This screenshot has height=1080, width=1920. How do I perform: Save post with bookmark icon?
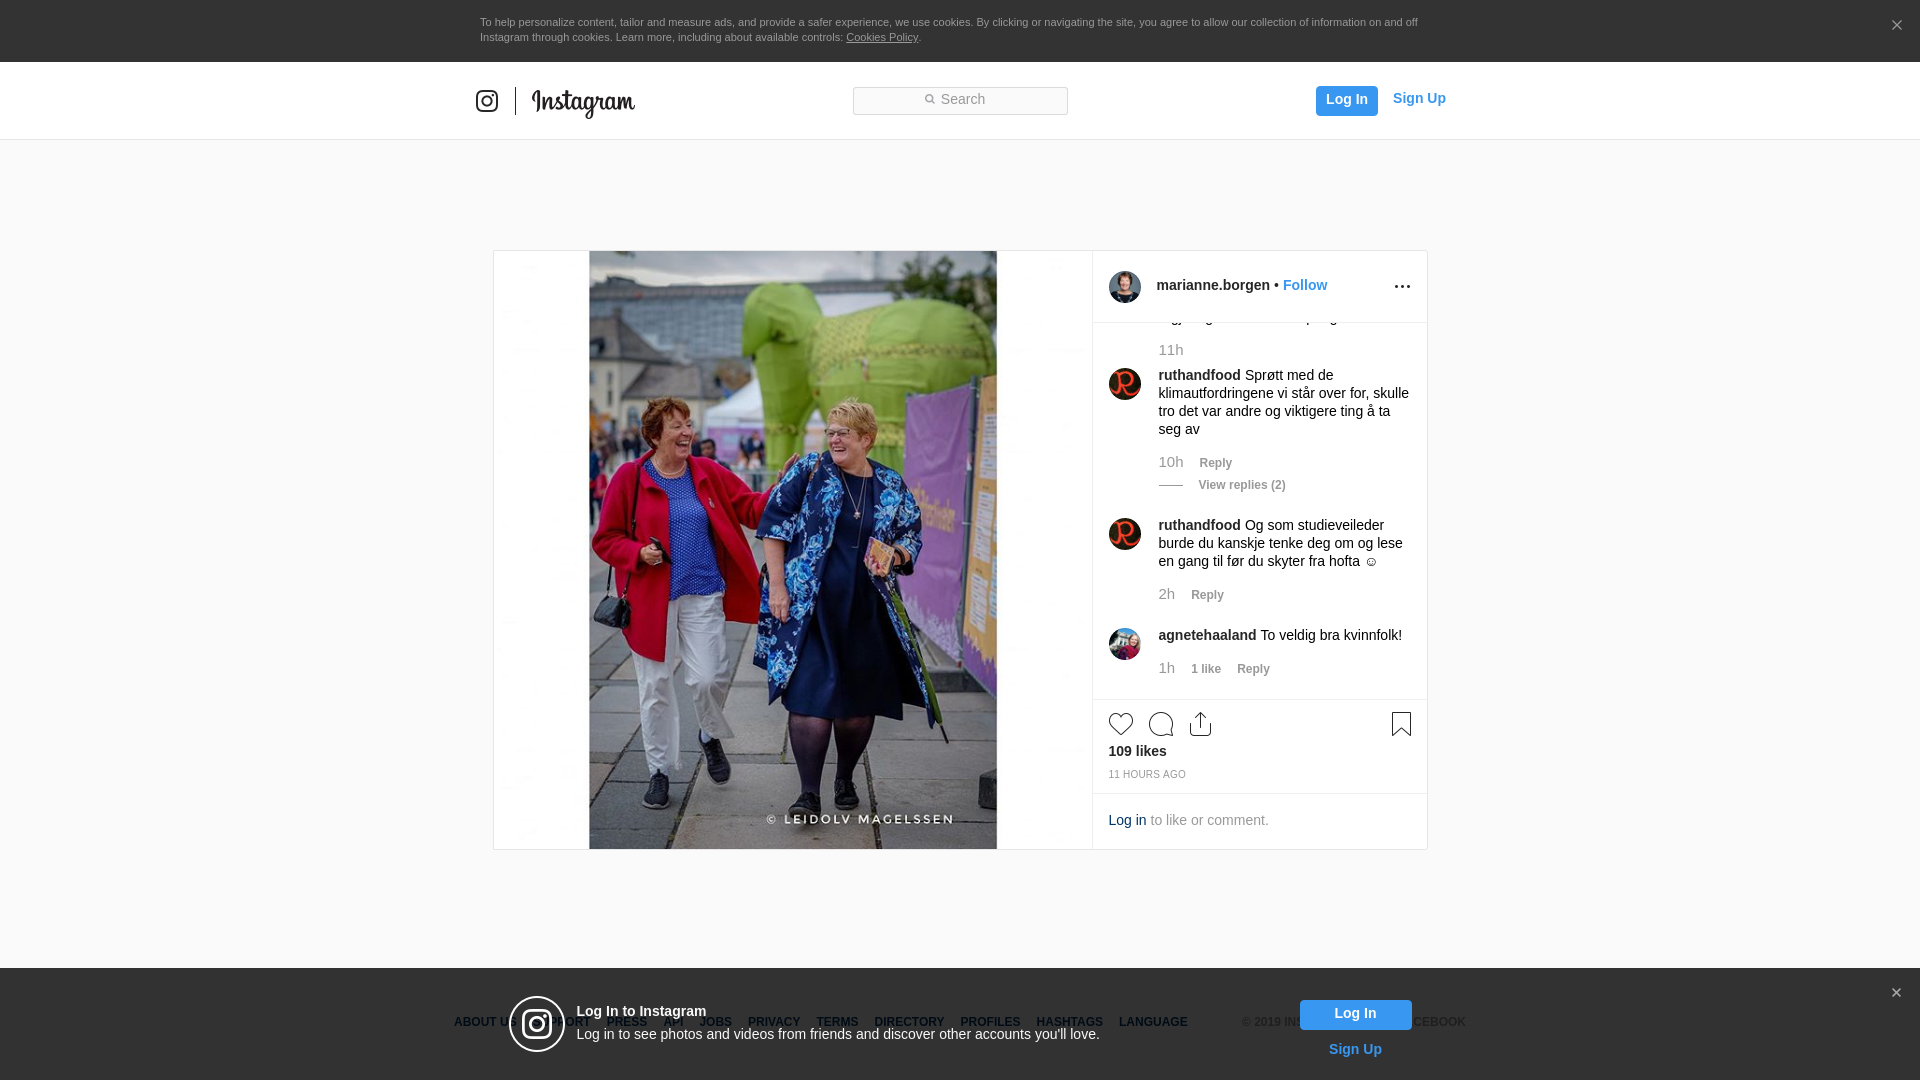(x=1401, y=724)
